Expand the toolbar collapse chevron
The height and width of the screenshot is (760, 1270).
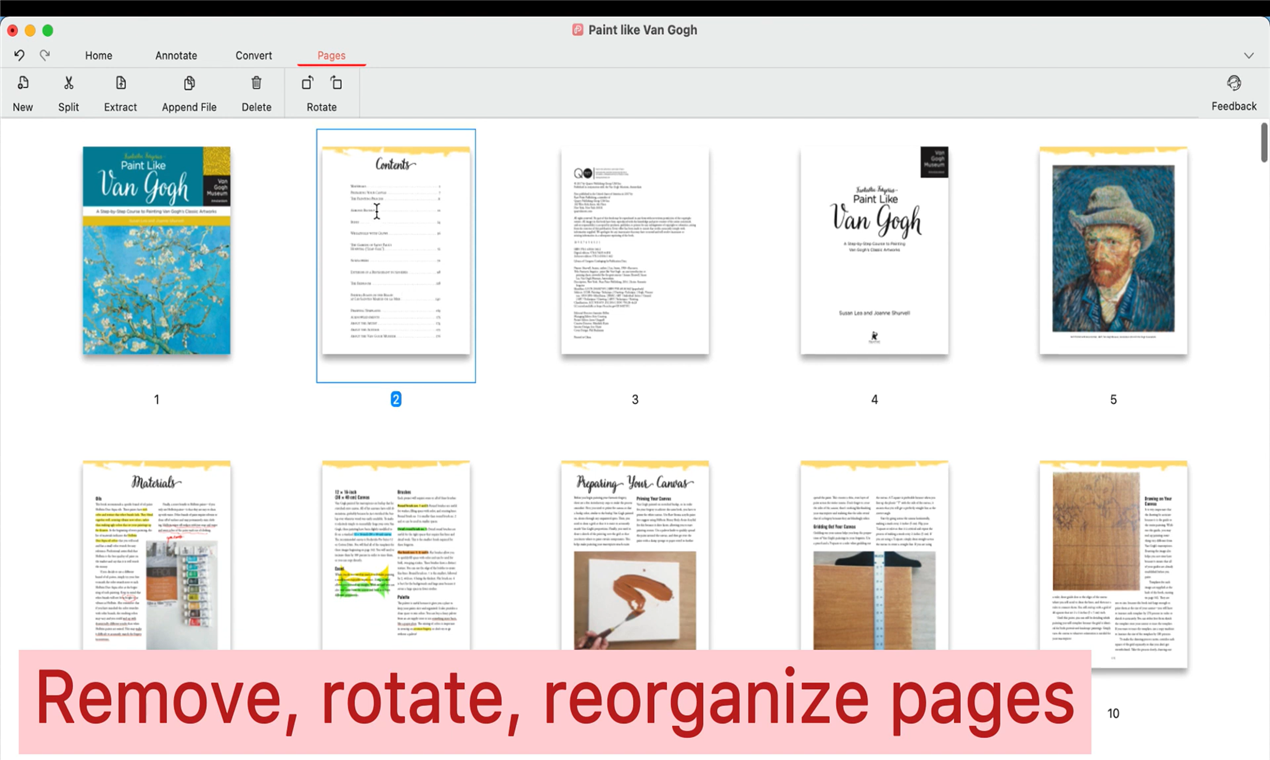pyautogui.click(x=1248, y=56)
